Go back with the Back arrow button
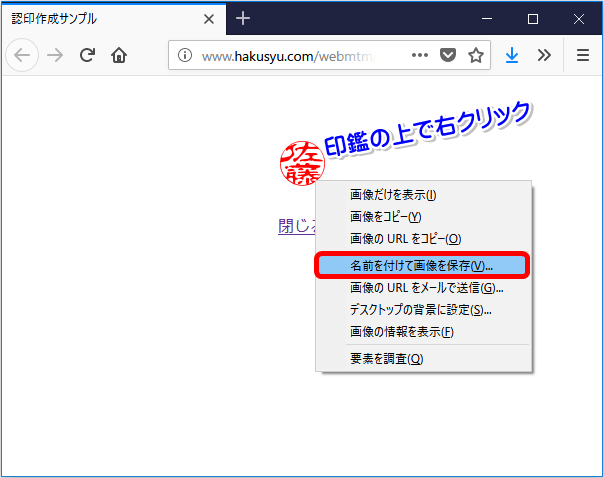604x478 pixels. coord(22,55)
